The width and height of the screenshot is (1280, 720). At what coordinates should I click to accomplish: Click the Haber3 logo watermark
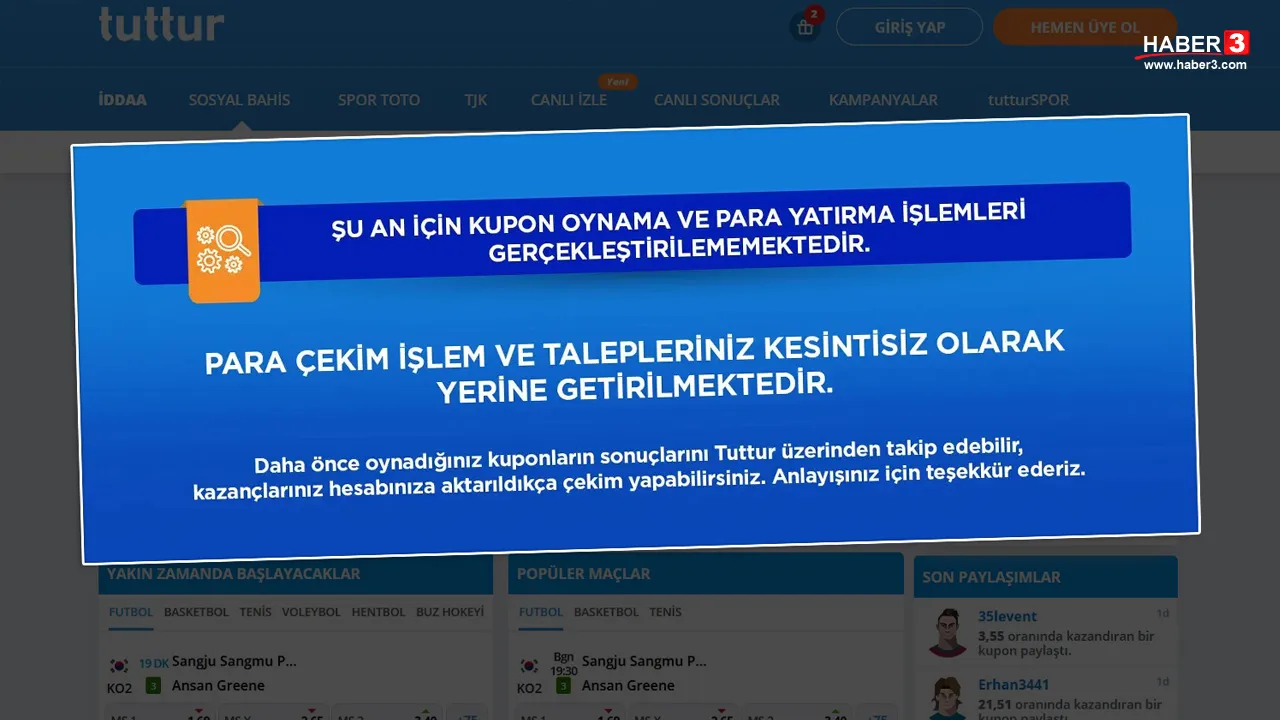click(x=1195, y=48)
